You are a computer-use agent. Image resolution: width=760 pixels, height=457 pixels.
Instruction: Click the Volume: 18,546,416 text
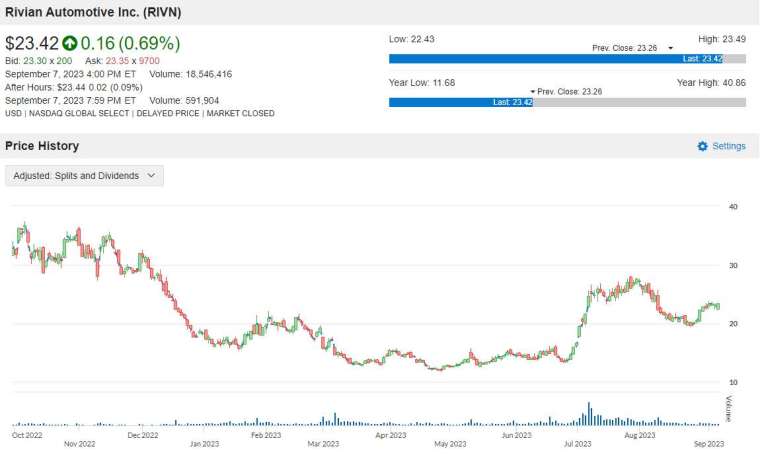click(190, 74)
